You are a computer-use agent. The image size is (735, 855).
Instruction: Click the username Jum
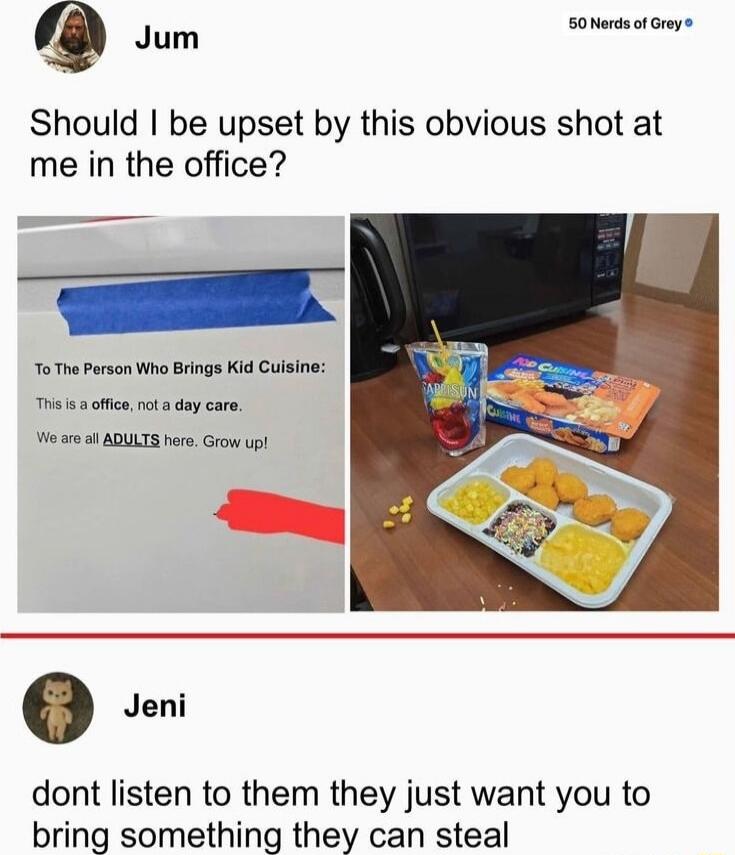(167, 38)
